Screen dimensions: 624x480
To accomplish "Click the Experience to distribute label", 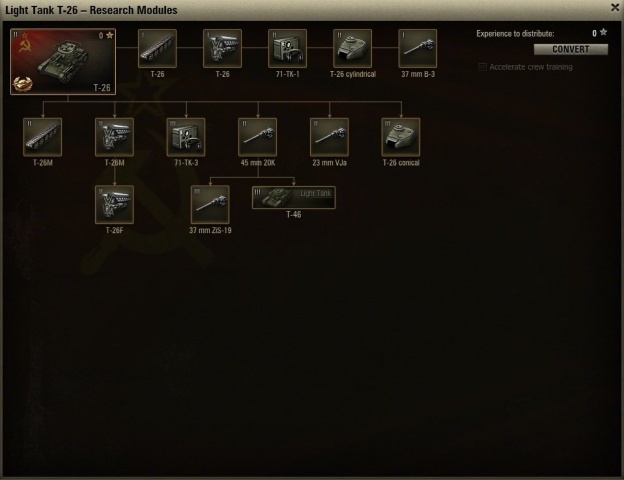I will (515, 34).
